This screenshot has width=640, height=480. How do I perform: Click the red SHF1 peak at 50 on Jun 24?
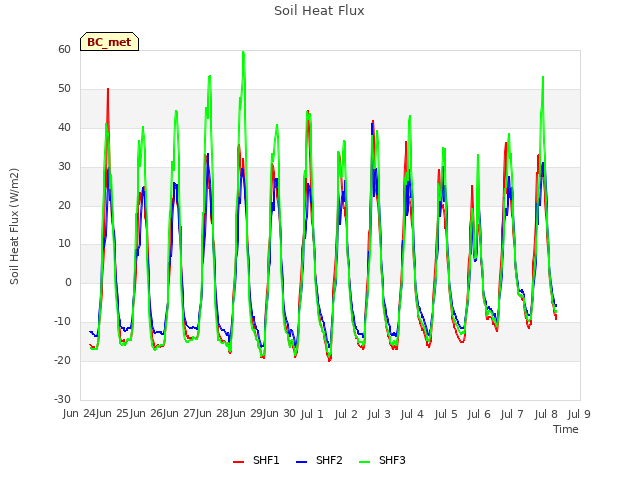point(108,89)
